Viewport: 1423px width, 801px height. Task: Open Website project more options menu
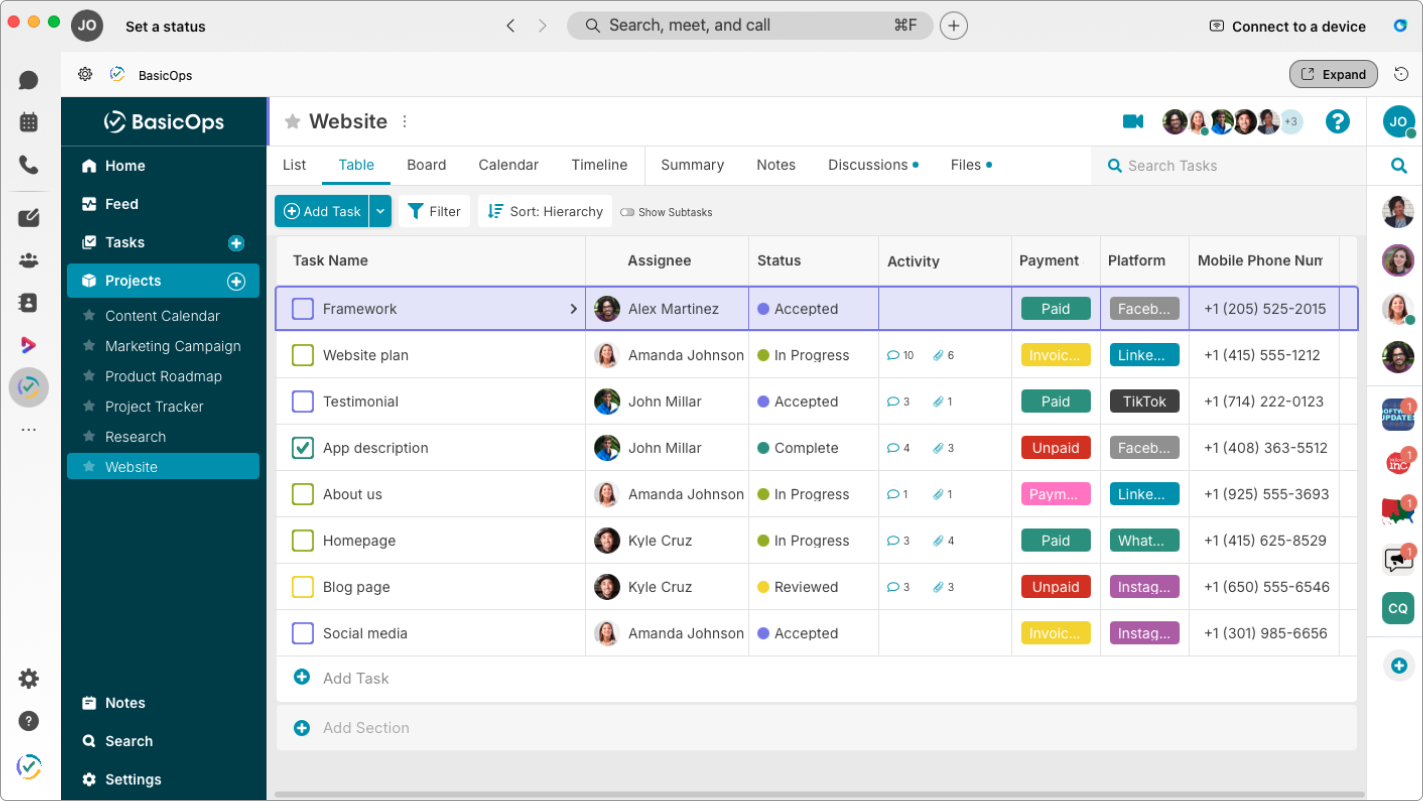(405, 122)
